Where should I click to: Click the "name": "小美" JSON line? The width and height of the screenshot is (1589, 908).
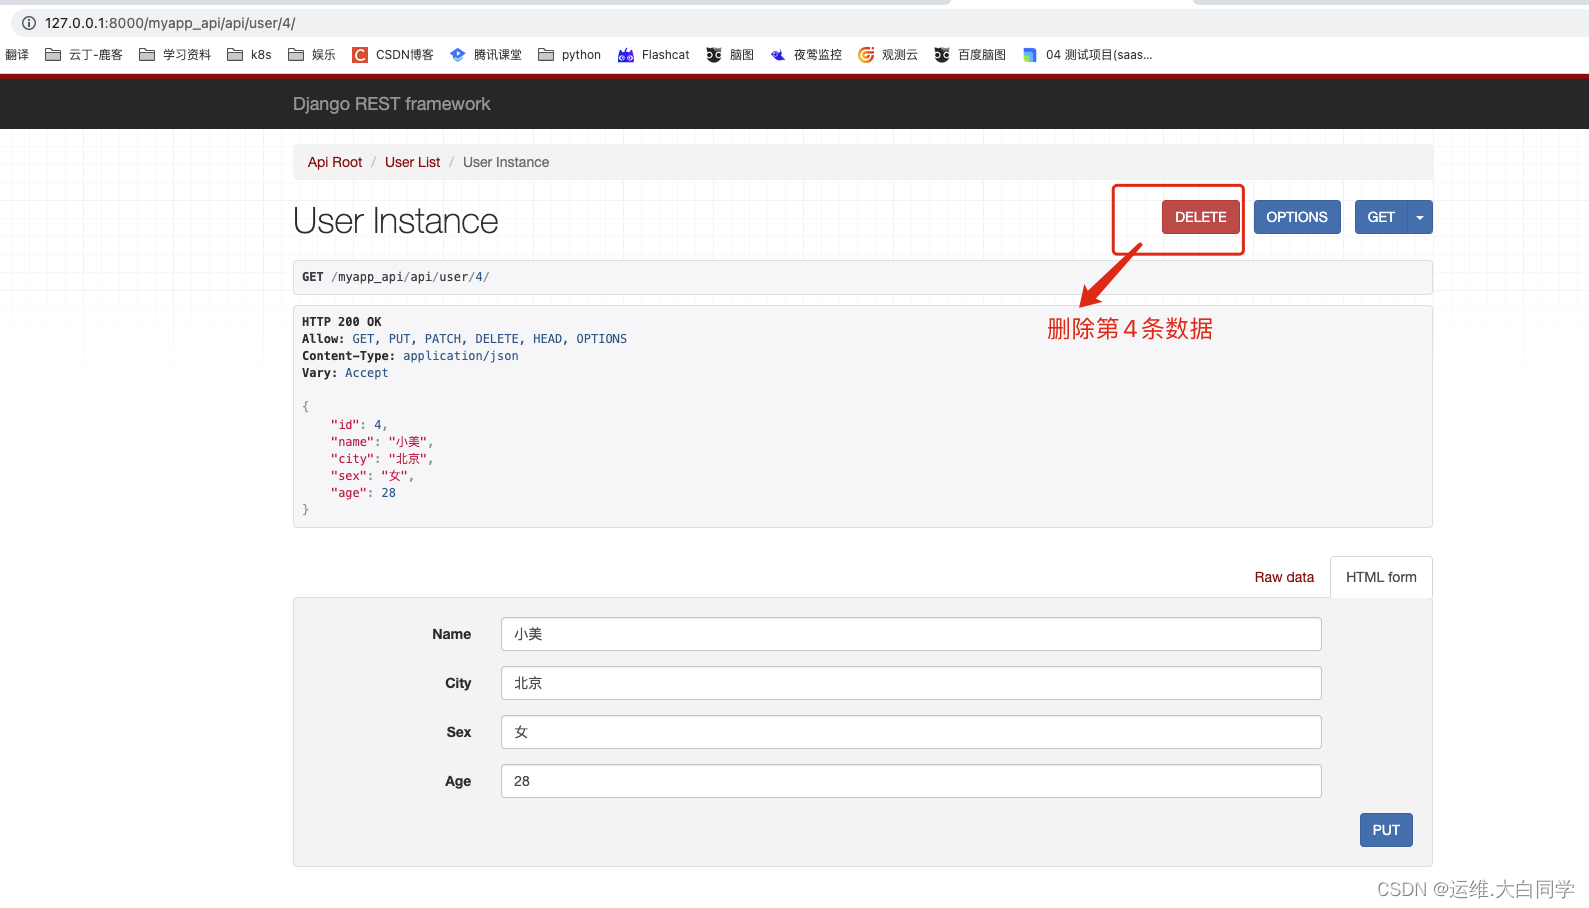[x=382, y=442]
